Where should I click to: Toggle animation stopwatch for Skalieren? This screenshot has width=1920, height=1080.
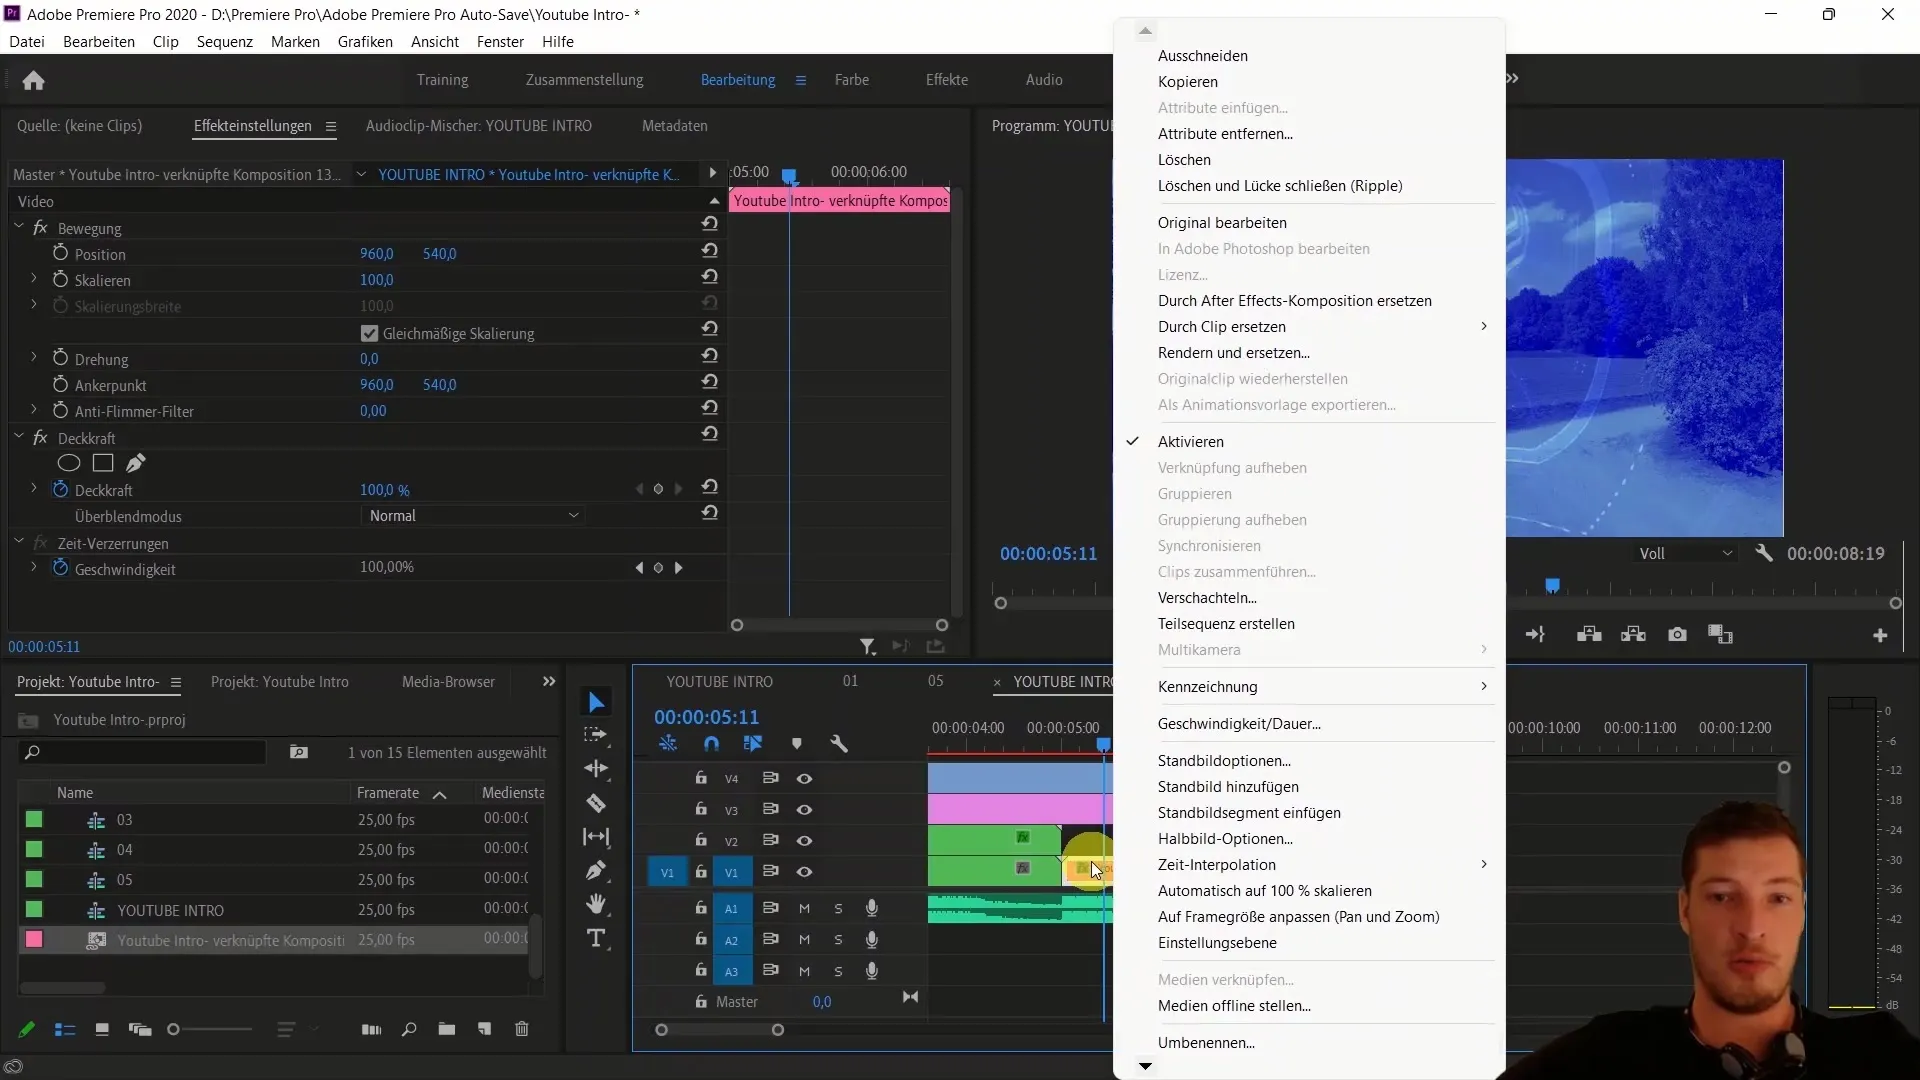pyautogui.click(x=60, y=280)
